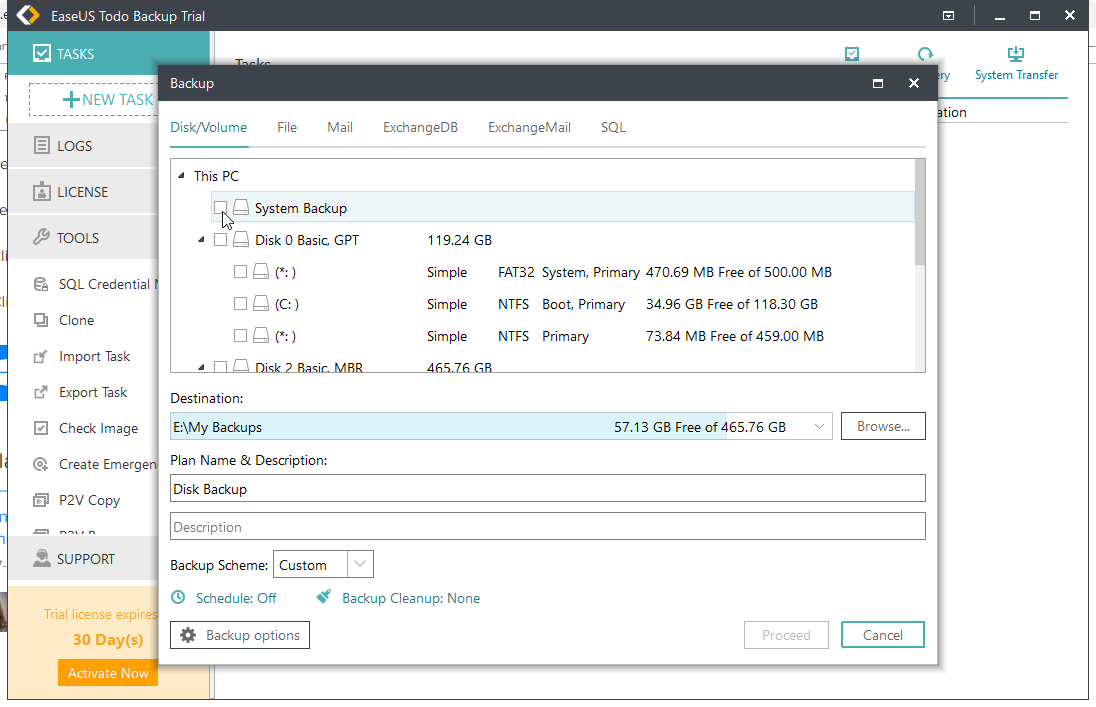This screenshot has height=707, width=1096.
Task: Click the SQL Credential tool icon
Action: [41, 284]
